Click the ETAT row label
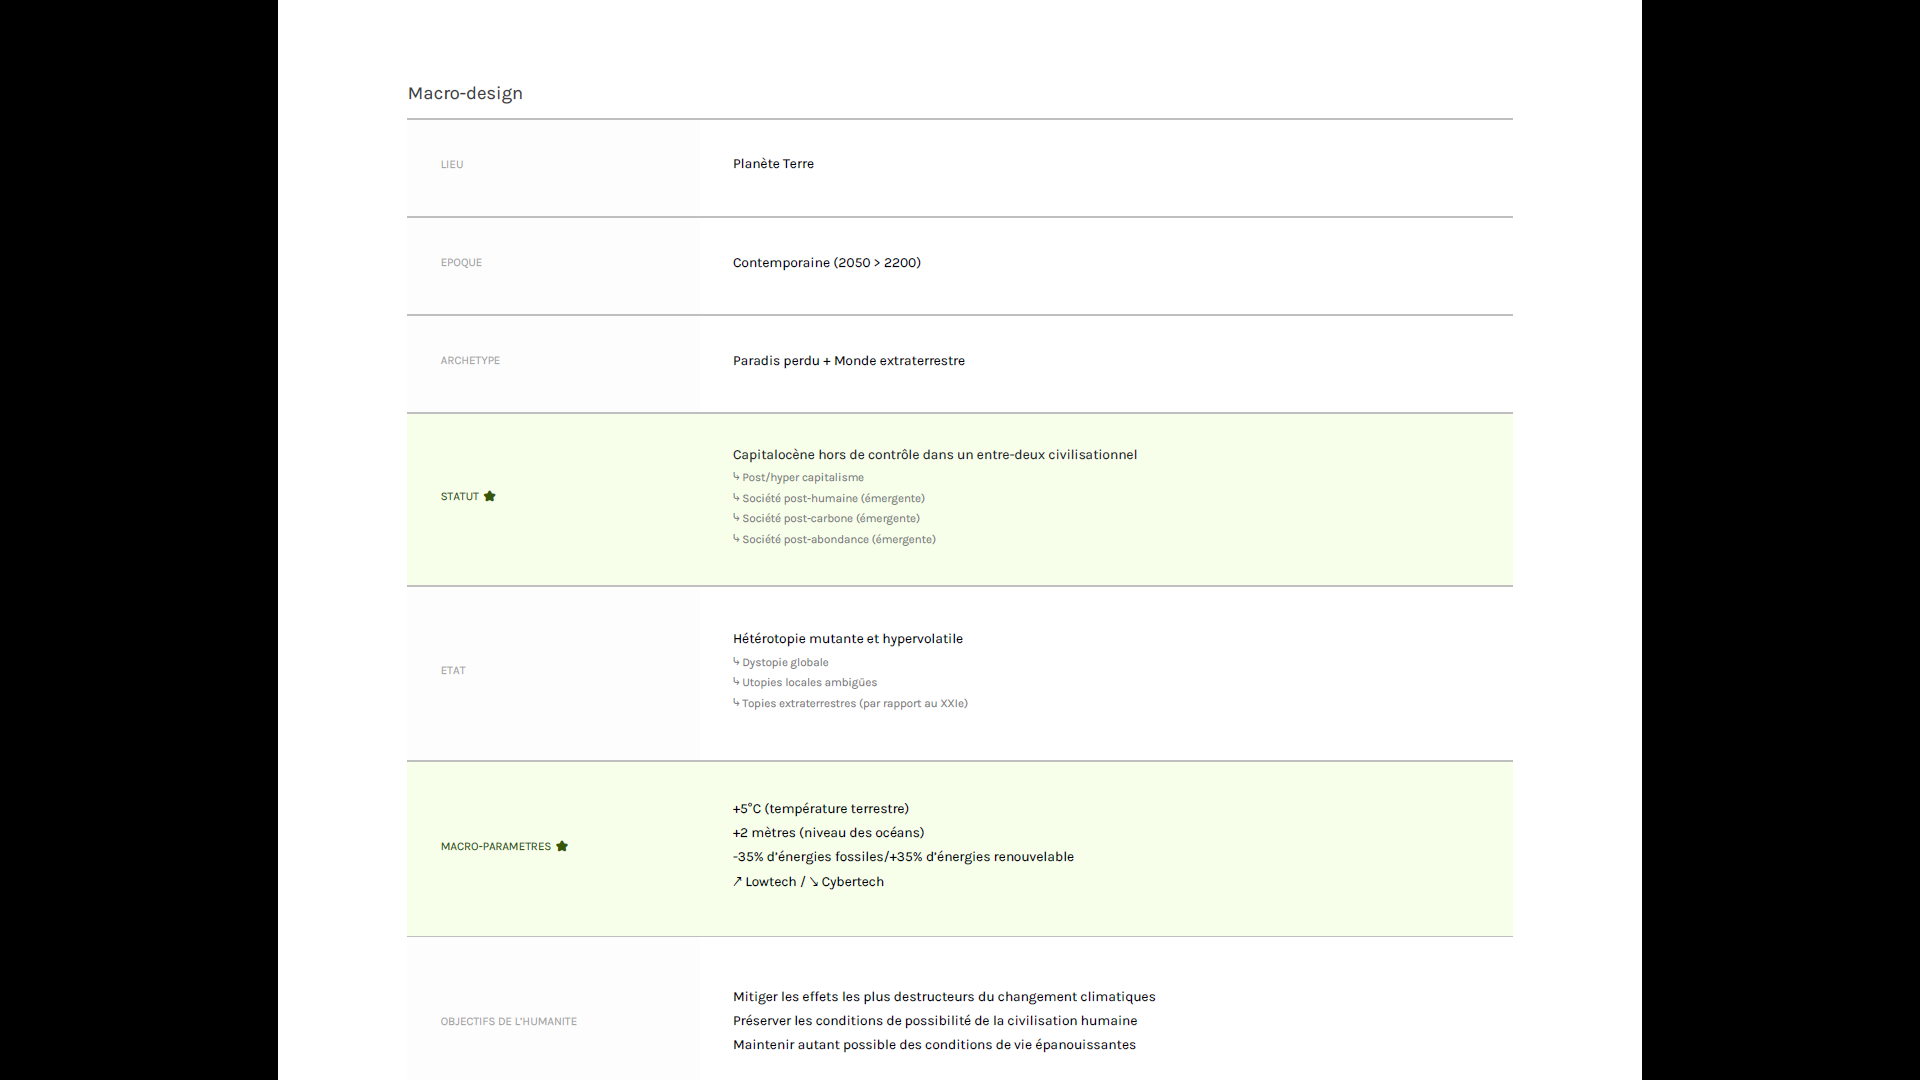 click(453, 670)
